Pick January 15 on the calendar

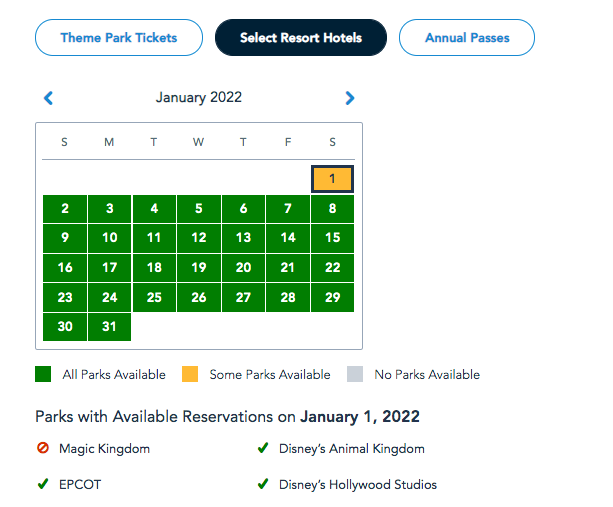pyautogui.click(x=332, y=238)
